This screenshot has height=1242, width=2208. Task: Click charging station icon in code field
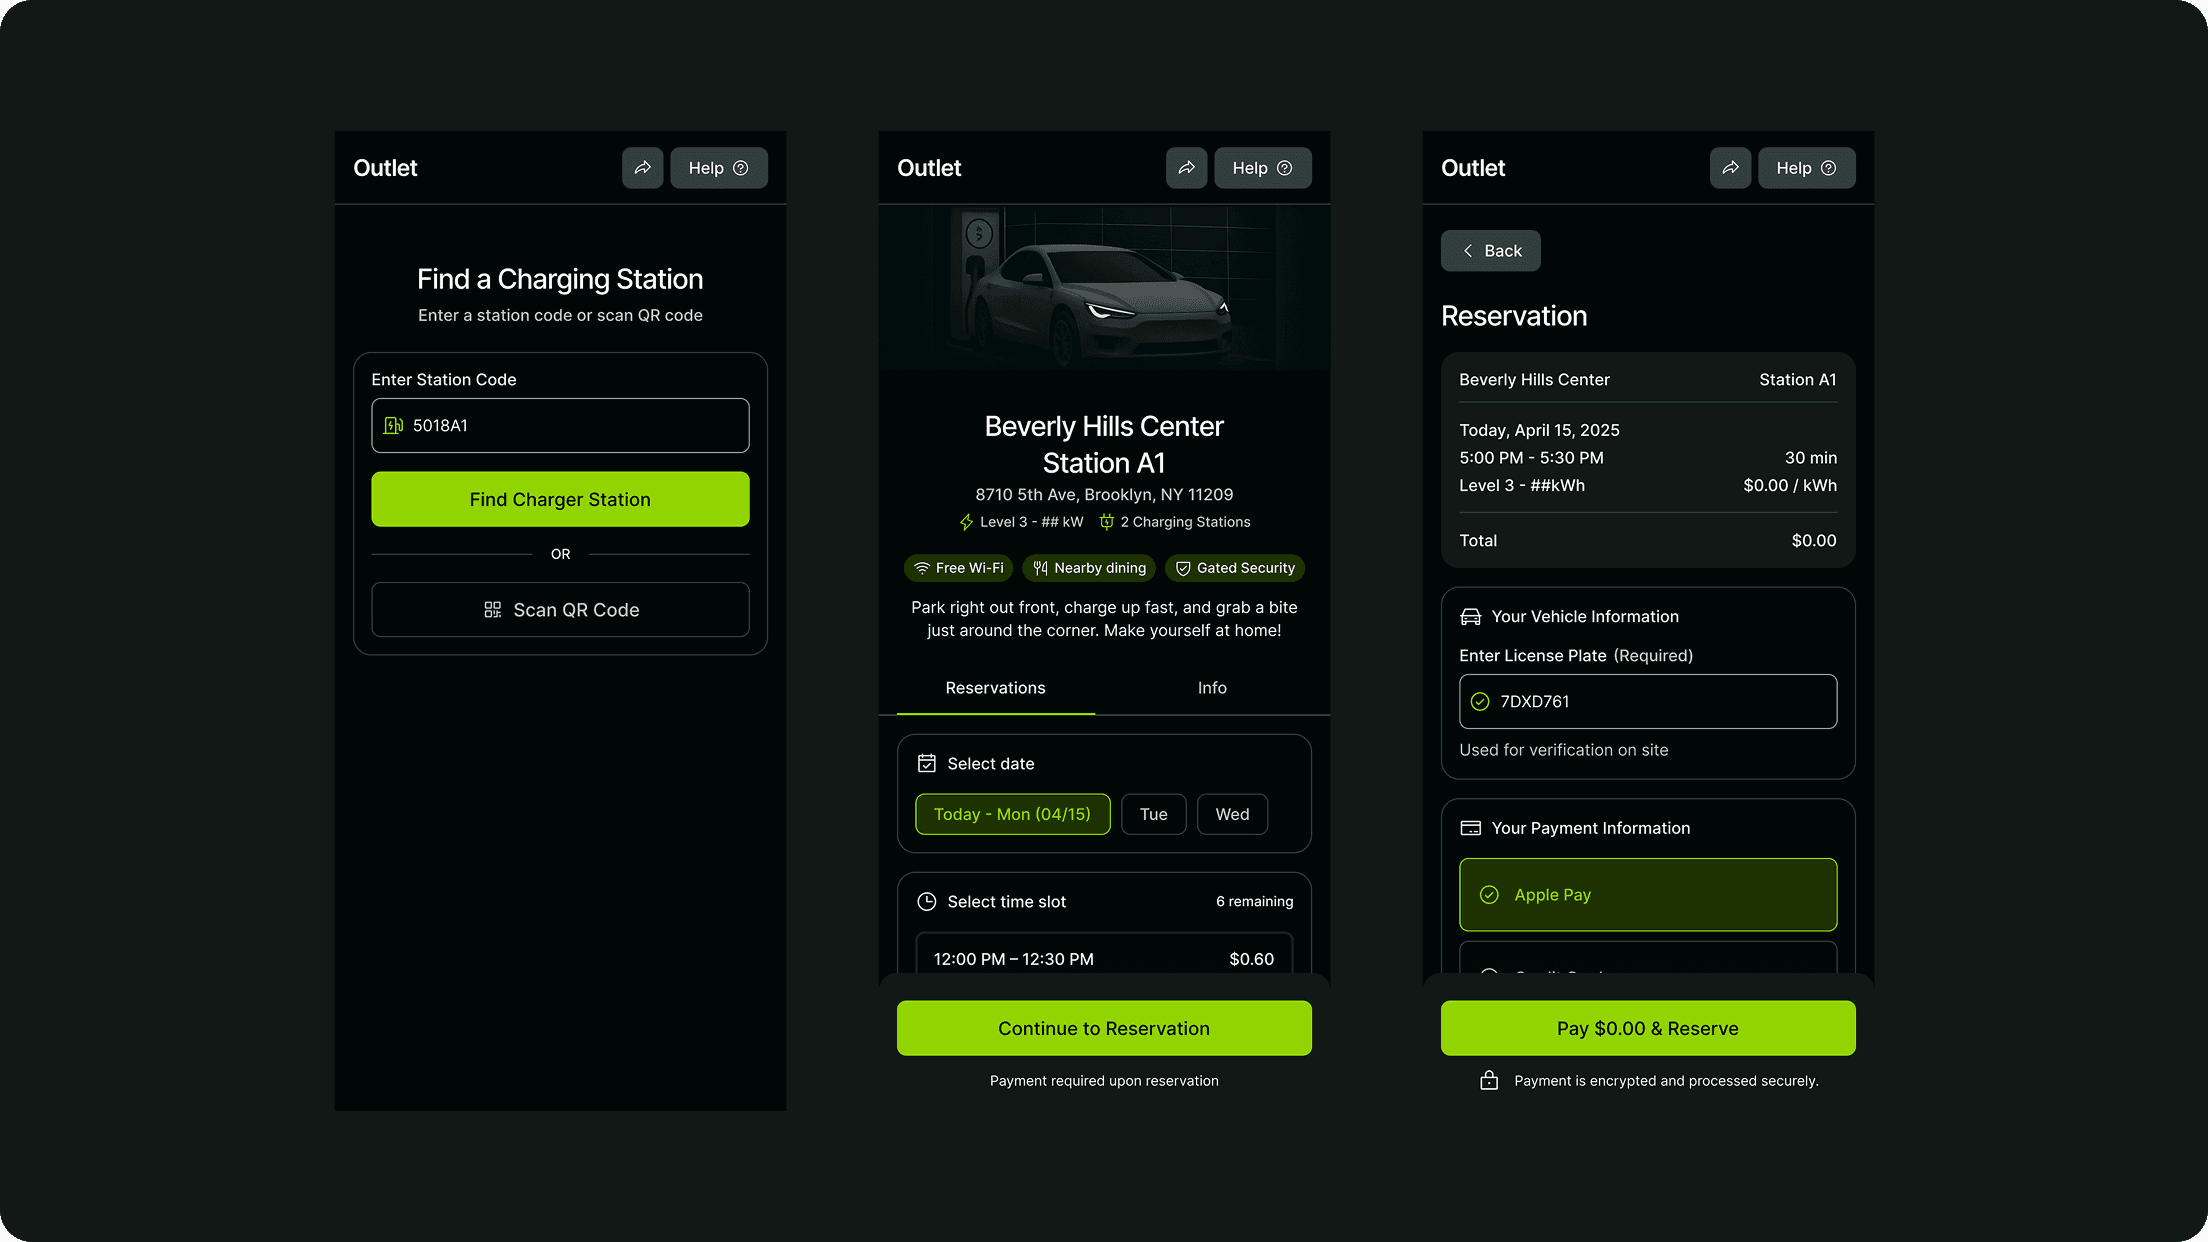(x=394, y=426)
